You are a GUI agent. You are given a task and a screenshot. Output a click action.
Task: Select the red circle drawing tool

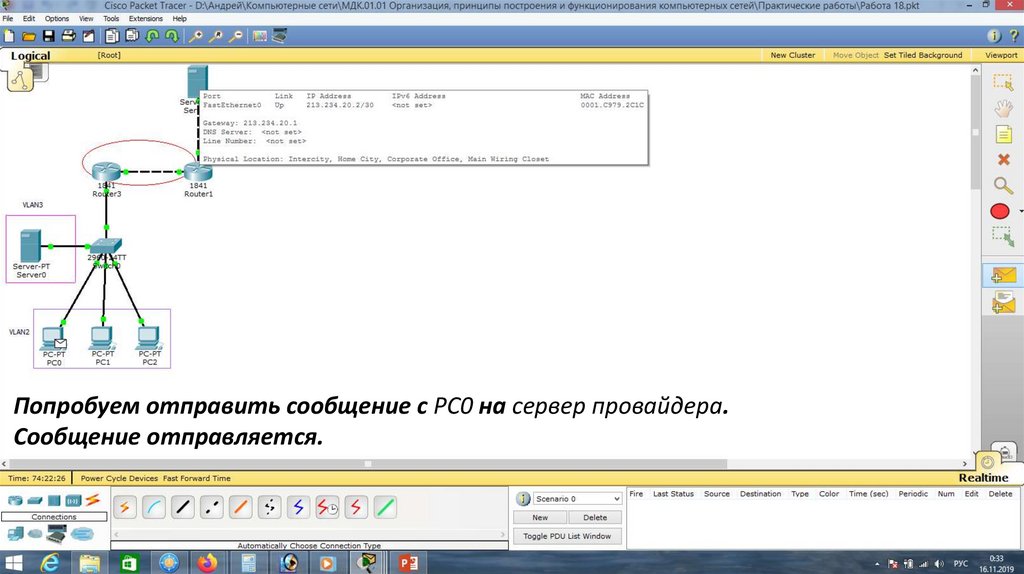(999, 211)
